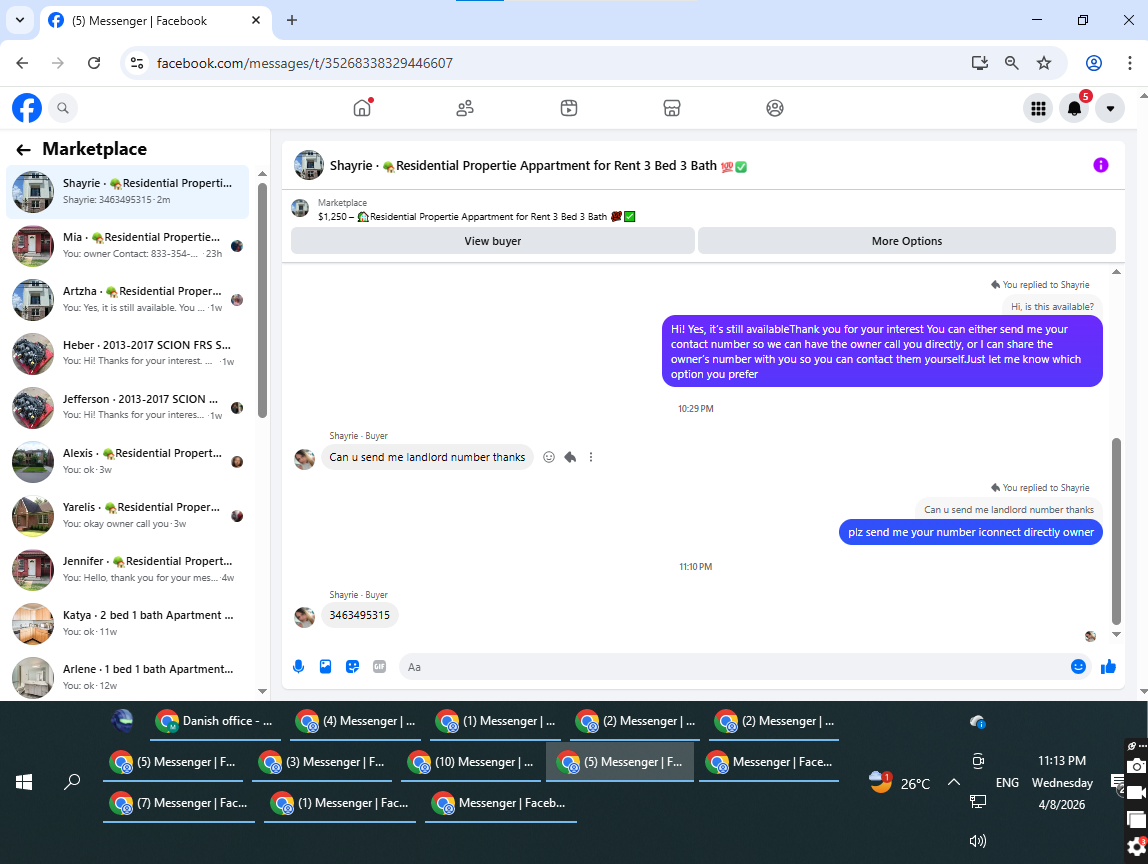1148x864 pixels.
Task: Switch to (10) Messenger taskbar window
Action: [472, 762]
